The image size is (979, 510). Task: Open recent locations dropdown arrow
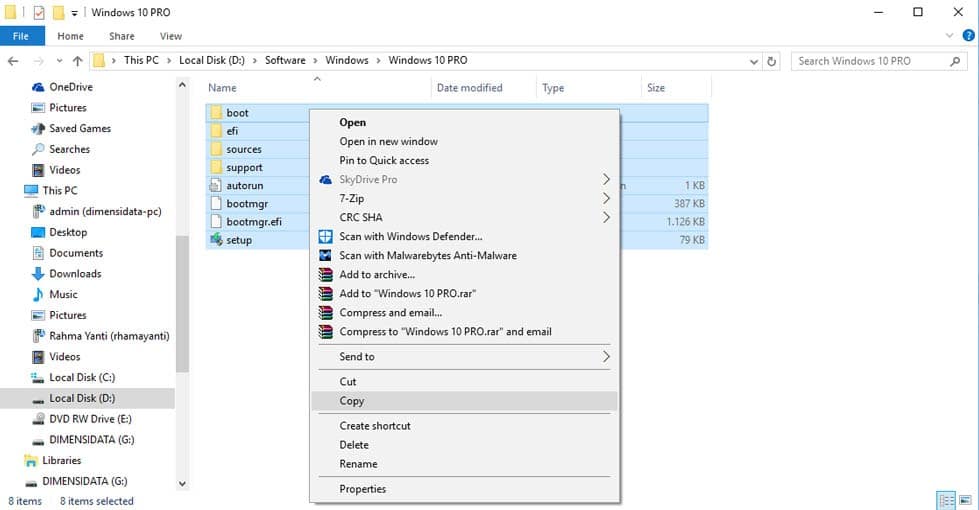pos(59,61)
